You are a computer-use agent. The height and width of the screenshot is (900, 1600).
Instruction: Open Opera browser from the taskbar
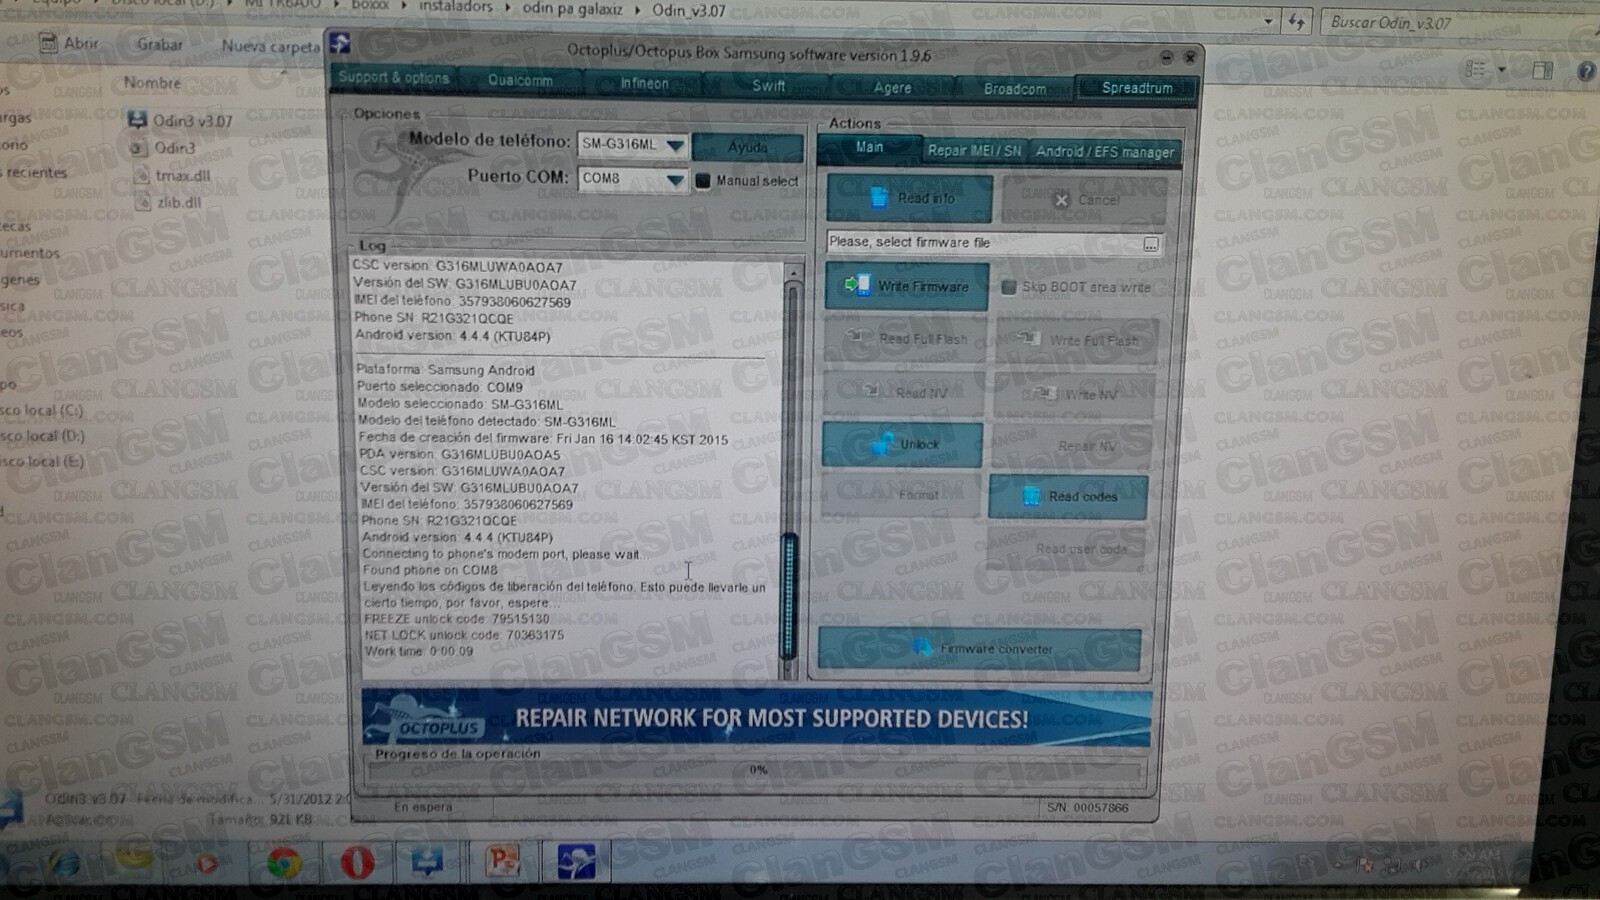357,861
